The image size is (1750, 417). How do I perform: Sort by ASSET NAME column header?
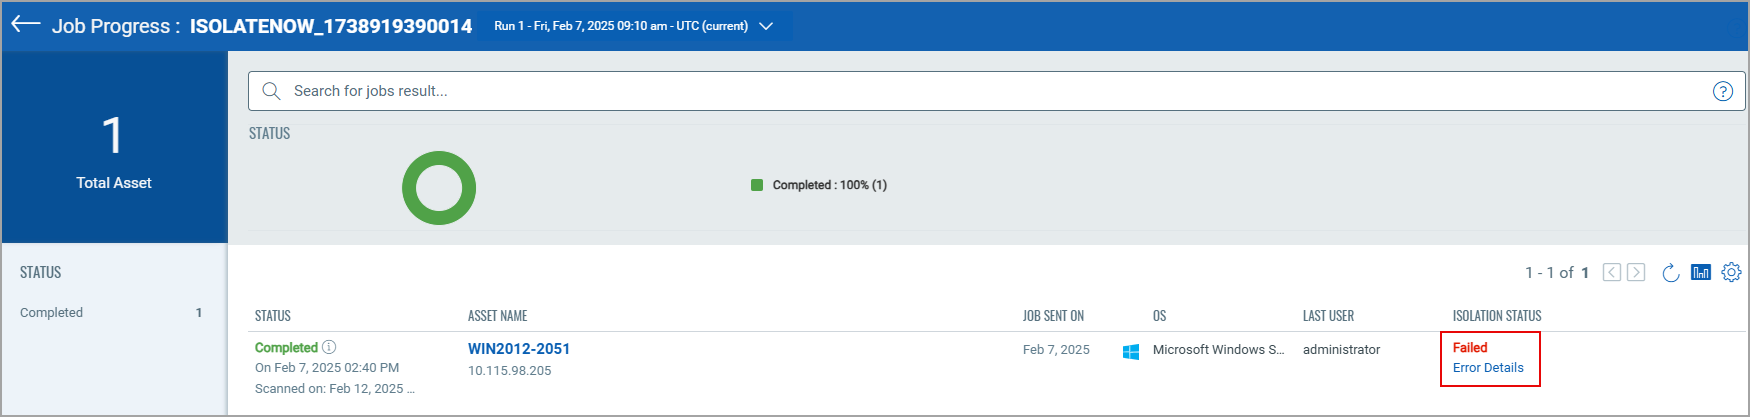(x=497, y=316)
